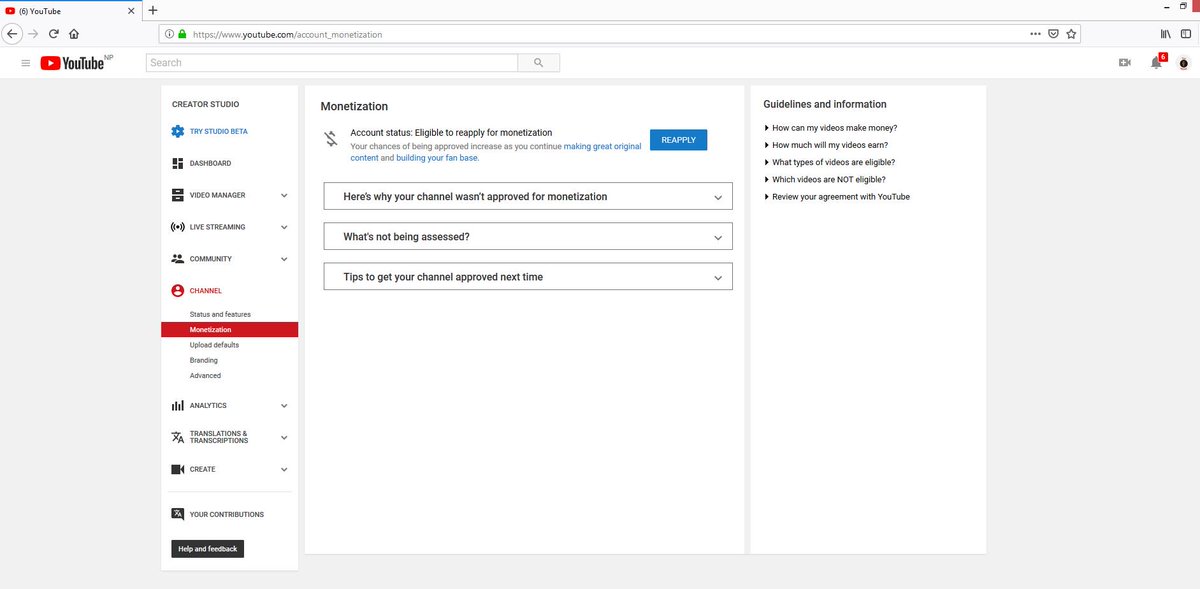This screenshot has height=589, width=1200.
Task: Expand the Community section chevron
Action: (284, 259)
